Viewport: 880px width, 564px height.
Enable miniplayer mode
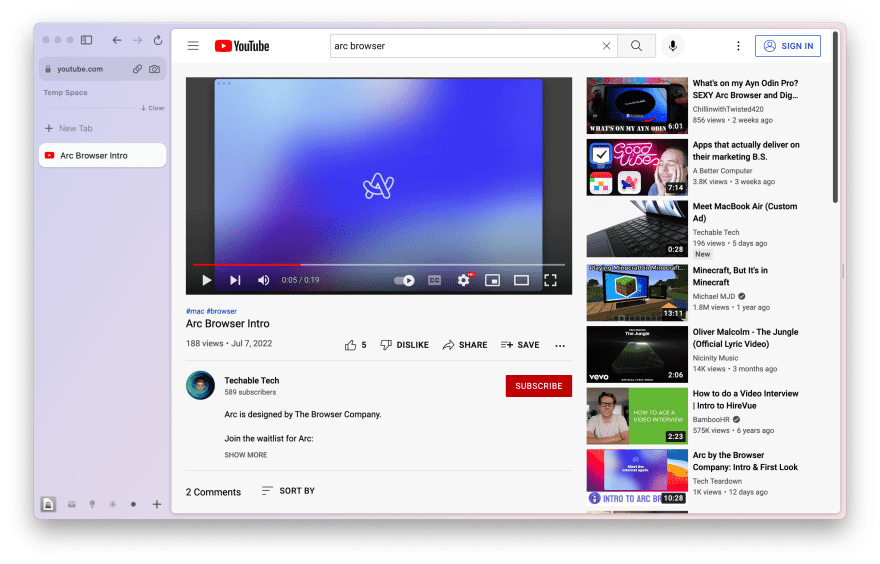(x=492, y=280)
